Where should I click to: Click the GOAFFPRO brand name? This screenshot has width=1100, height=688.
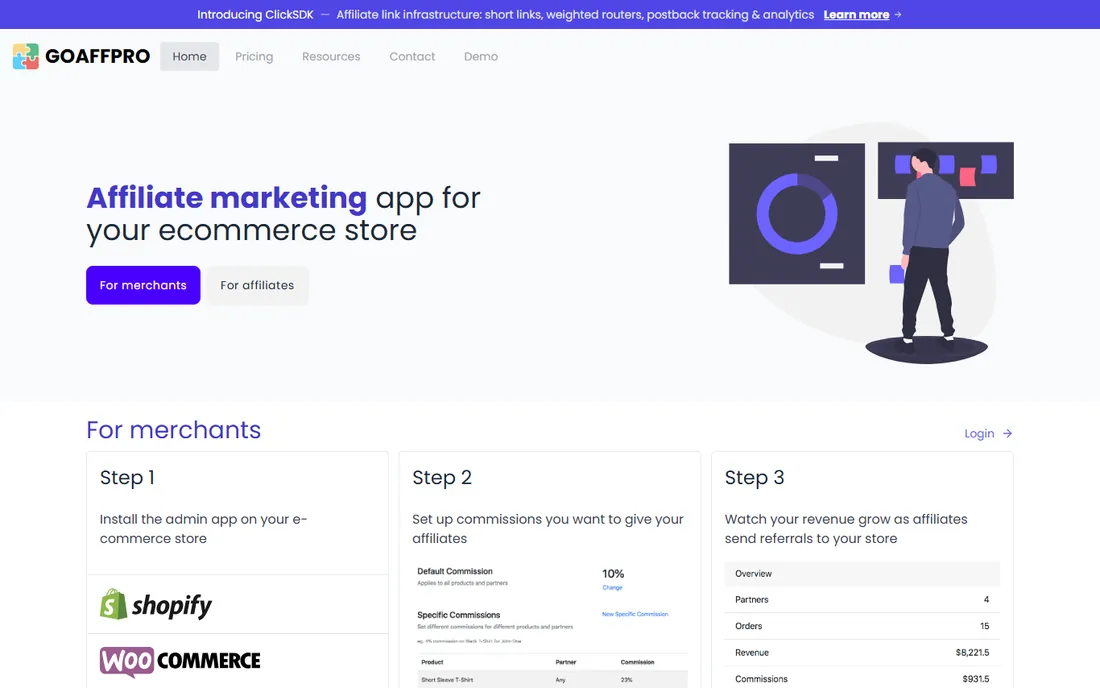[98, 56]
